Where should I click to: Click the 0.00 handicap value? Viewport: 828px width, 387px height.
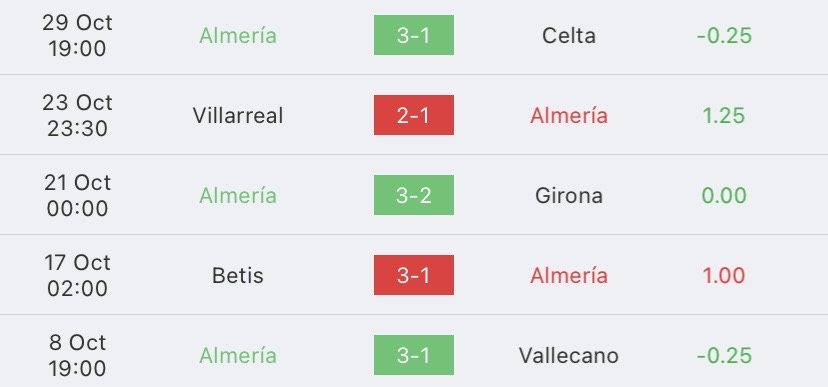coord(724,195)
